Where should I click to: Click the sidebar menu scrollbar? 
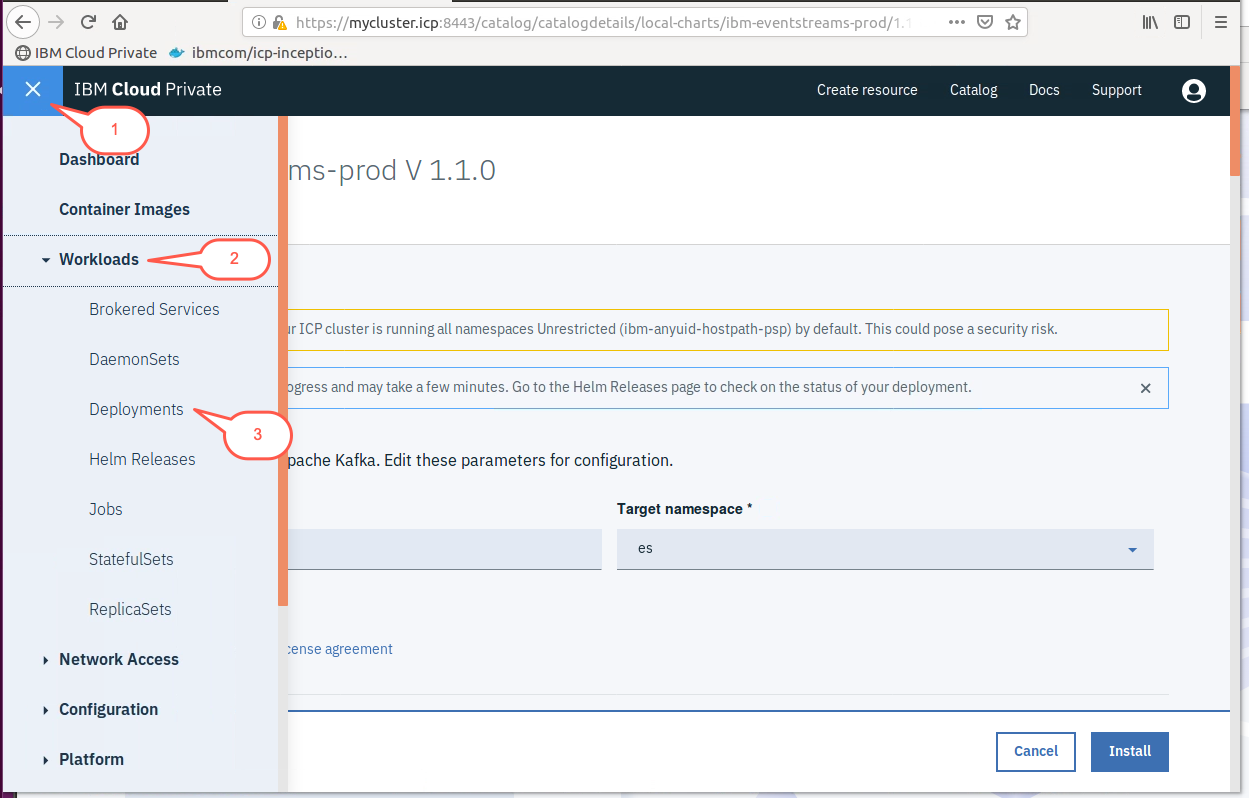(283, 360)
